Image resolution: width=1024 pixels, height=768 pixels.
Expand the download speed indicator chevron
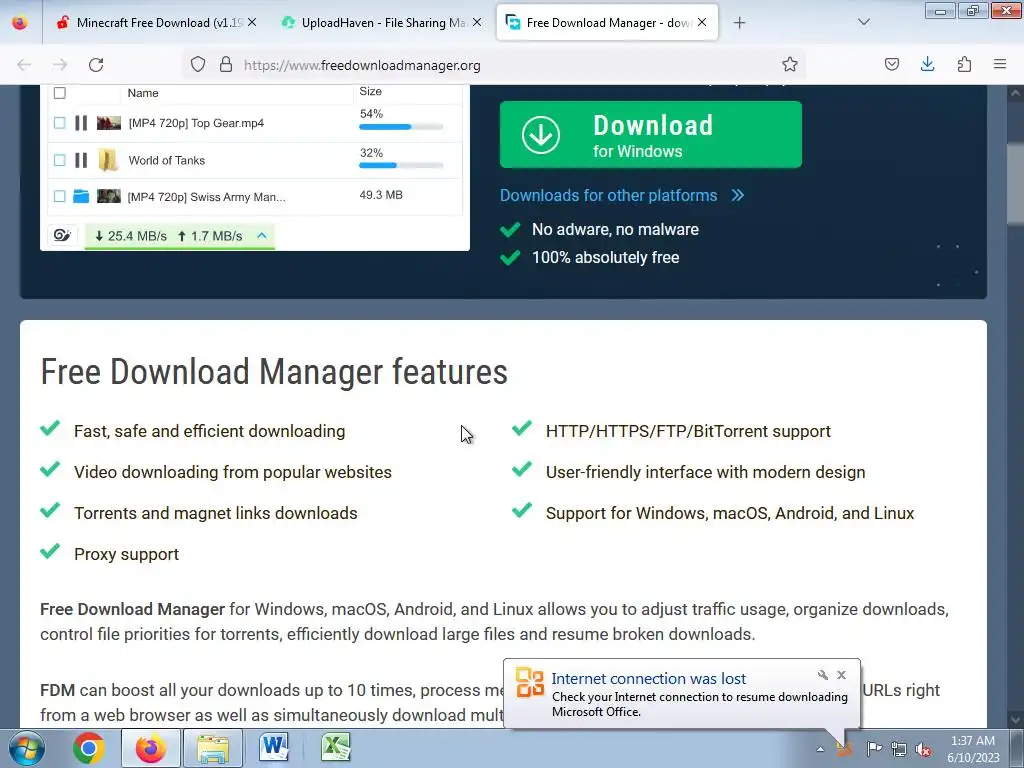(262, 236)
